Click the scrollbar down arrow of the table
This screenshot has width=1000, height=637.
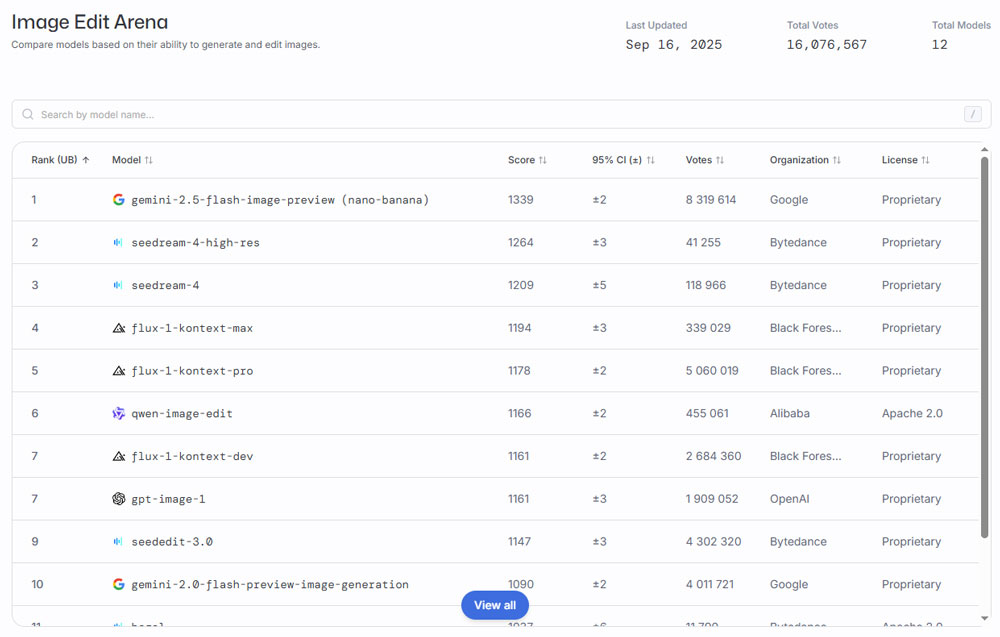click(985, 618)
